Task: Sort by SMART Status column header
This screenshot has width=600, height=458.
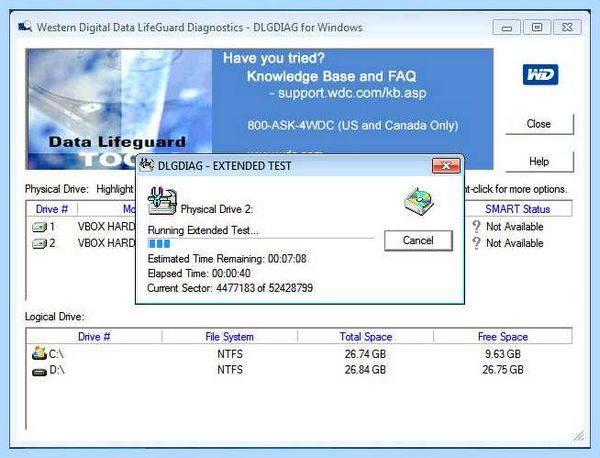Action: (x=518, y=209)
